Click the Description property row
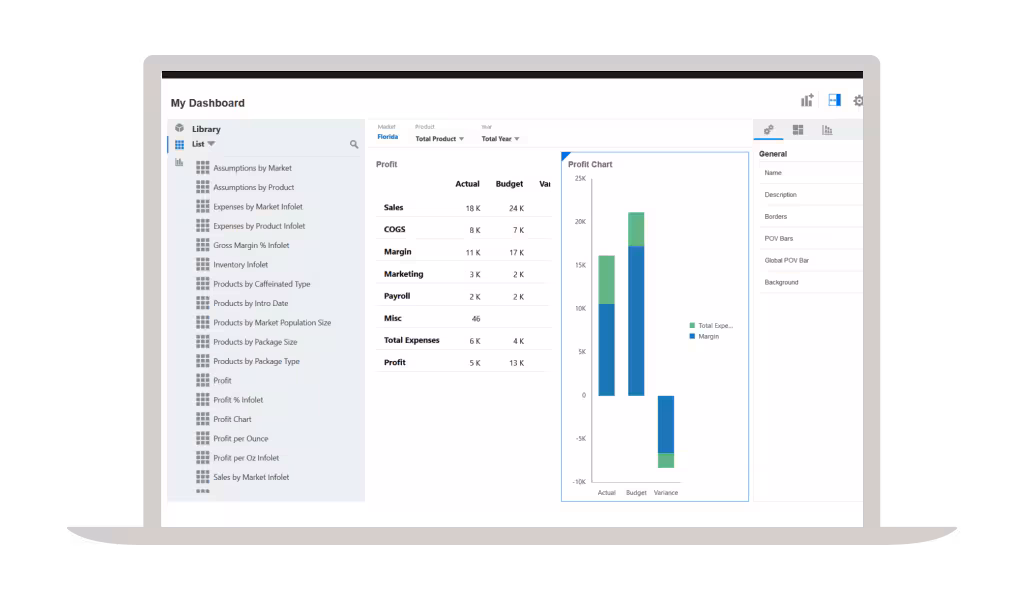This screenshot has height=600, width=1024. tap(810, 195)
